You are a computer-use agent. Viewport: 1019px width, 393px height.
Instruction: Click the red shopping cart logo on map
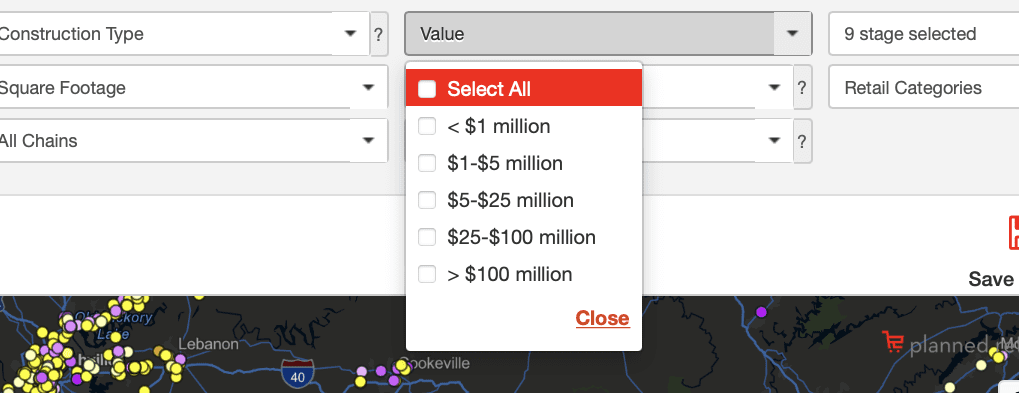pos(892,342)
